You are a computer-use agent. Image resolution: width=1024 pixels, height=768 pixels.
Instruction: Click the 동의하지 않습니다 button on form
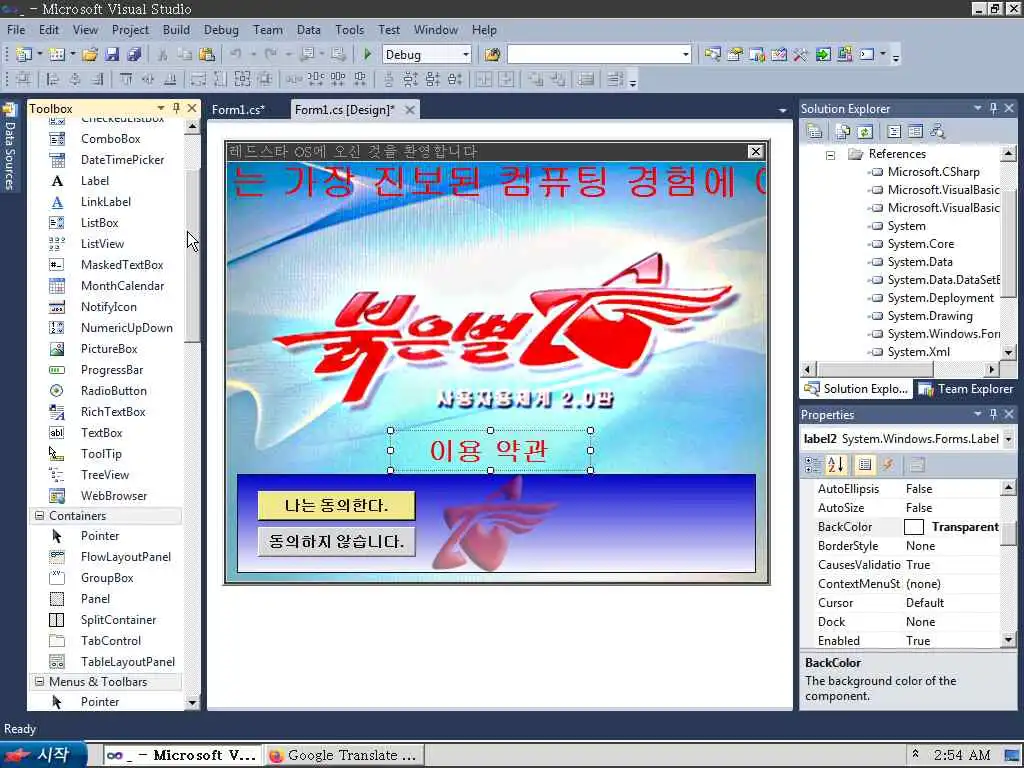[x=336, y=541]
